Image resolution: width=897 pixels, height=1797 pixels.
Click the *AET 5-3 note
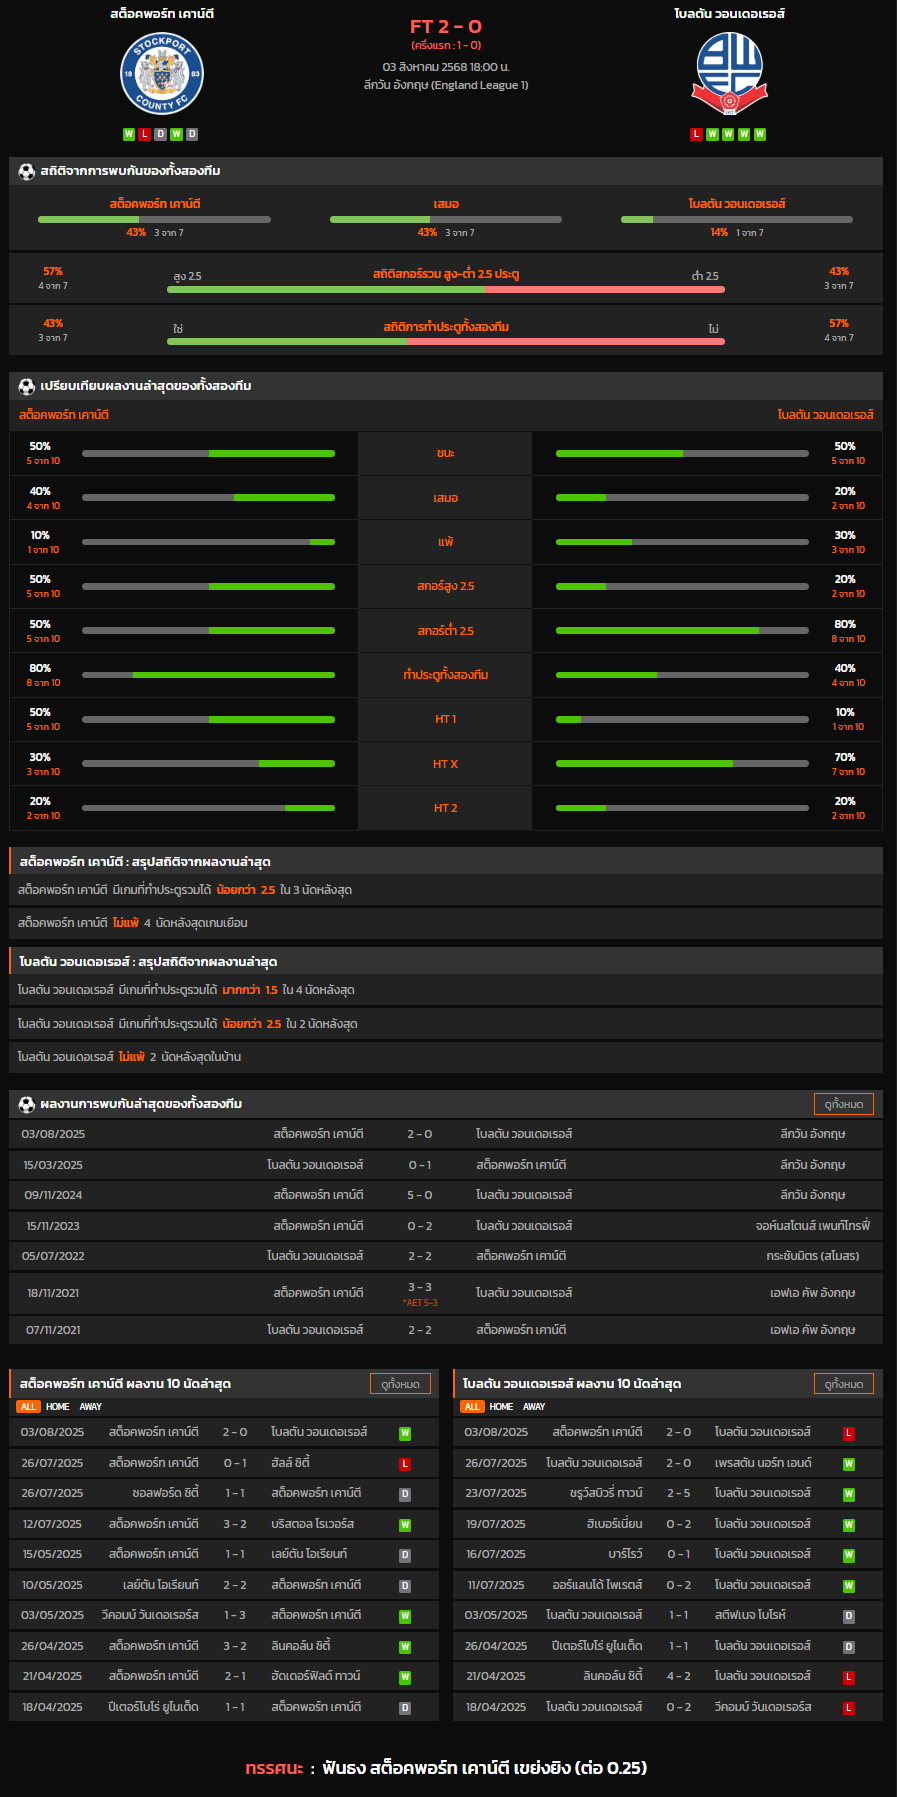pyautogui.click(x=420, y=1303)
